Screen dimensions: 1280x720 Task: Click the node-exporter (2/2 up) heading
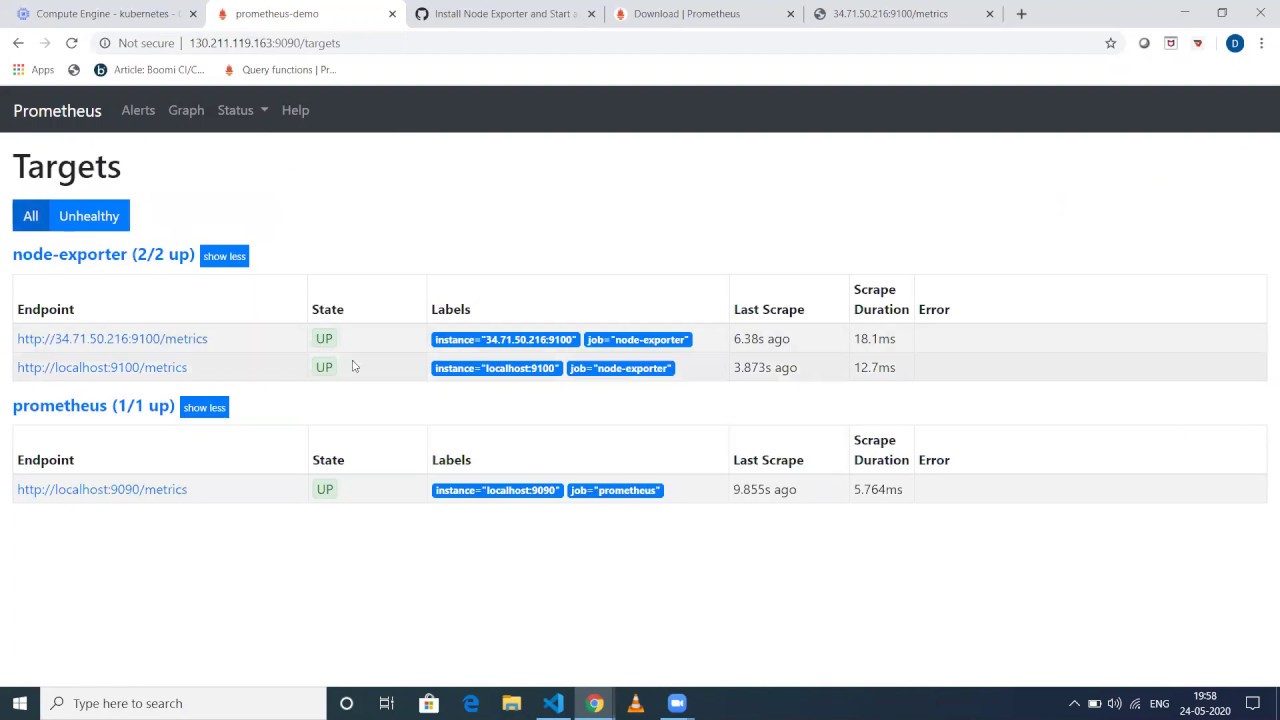[x=104, y=255]
